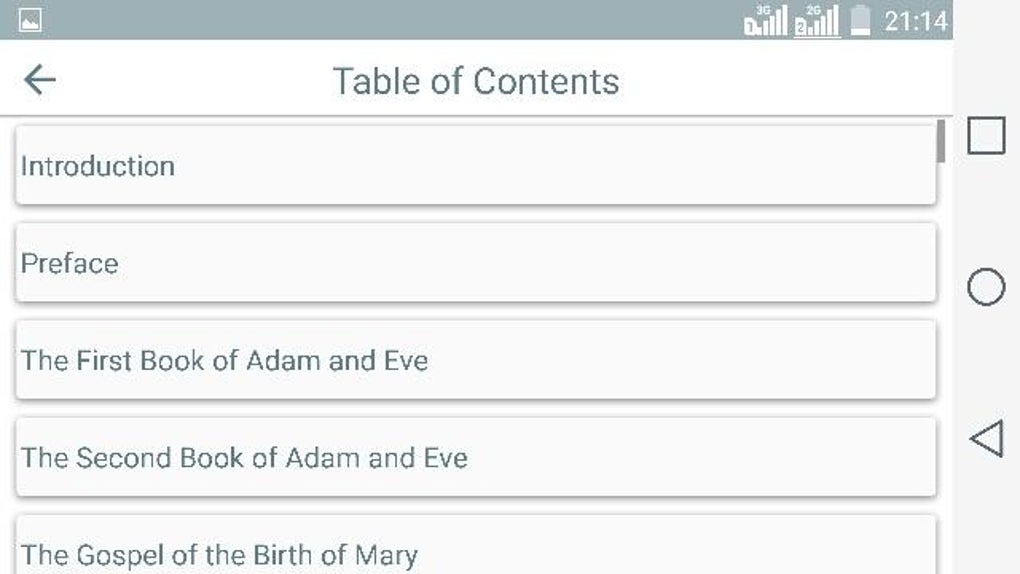Tap the Android home circle button

986,286
